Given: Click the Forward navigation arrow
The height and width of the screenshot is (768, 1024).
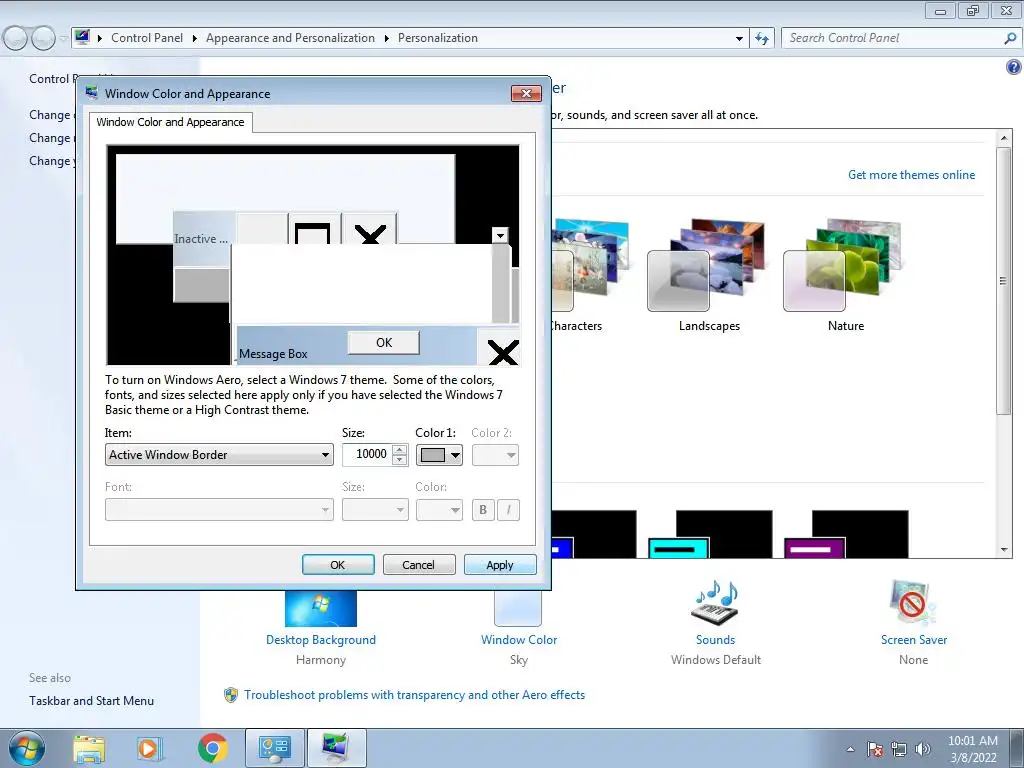Looking at the screenshot, I should (44, 38).
